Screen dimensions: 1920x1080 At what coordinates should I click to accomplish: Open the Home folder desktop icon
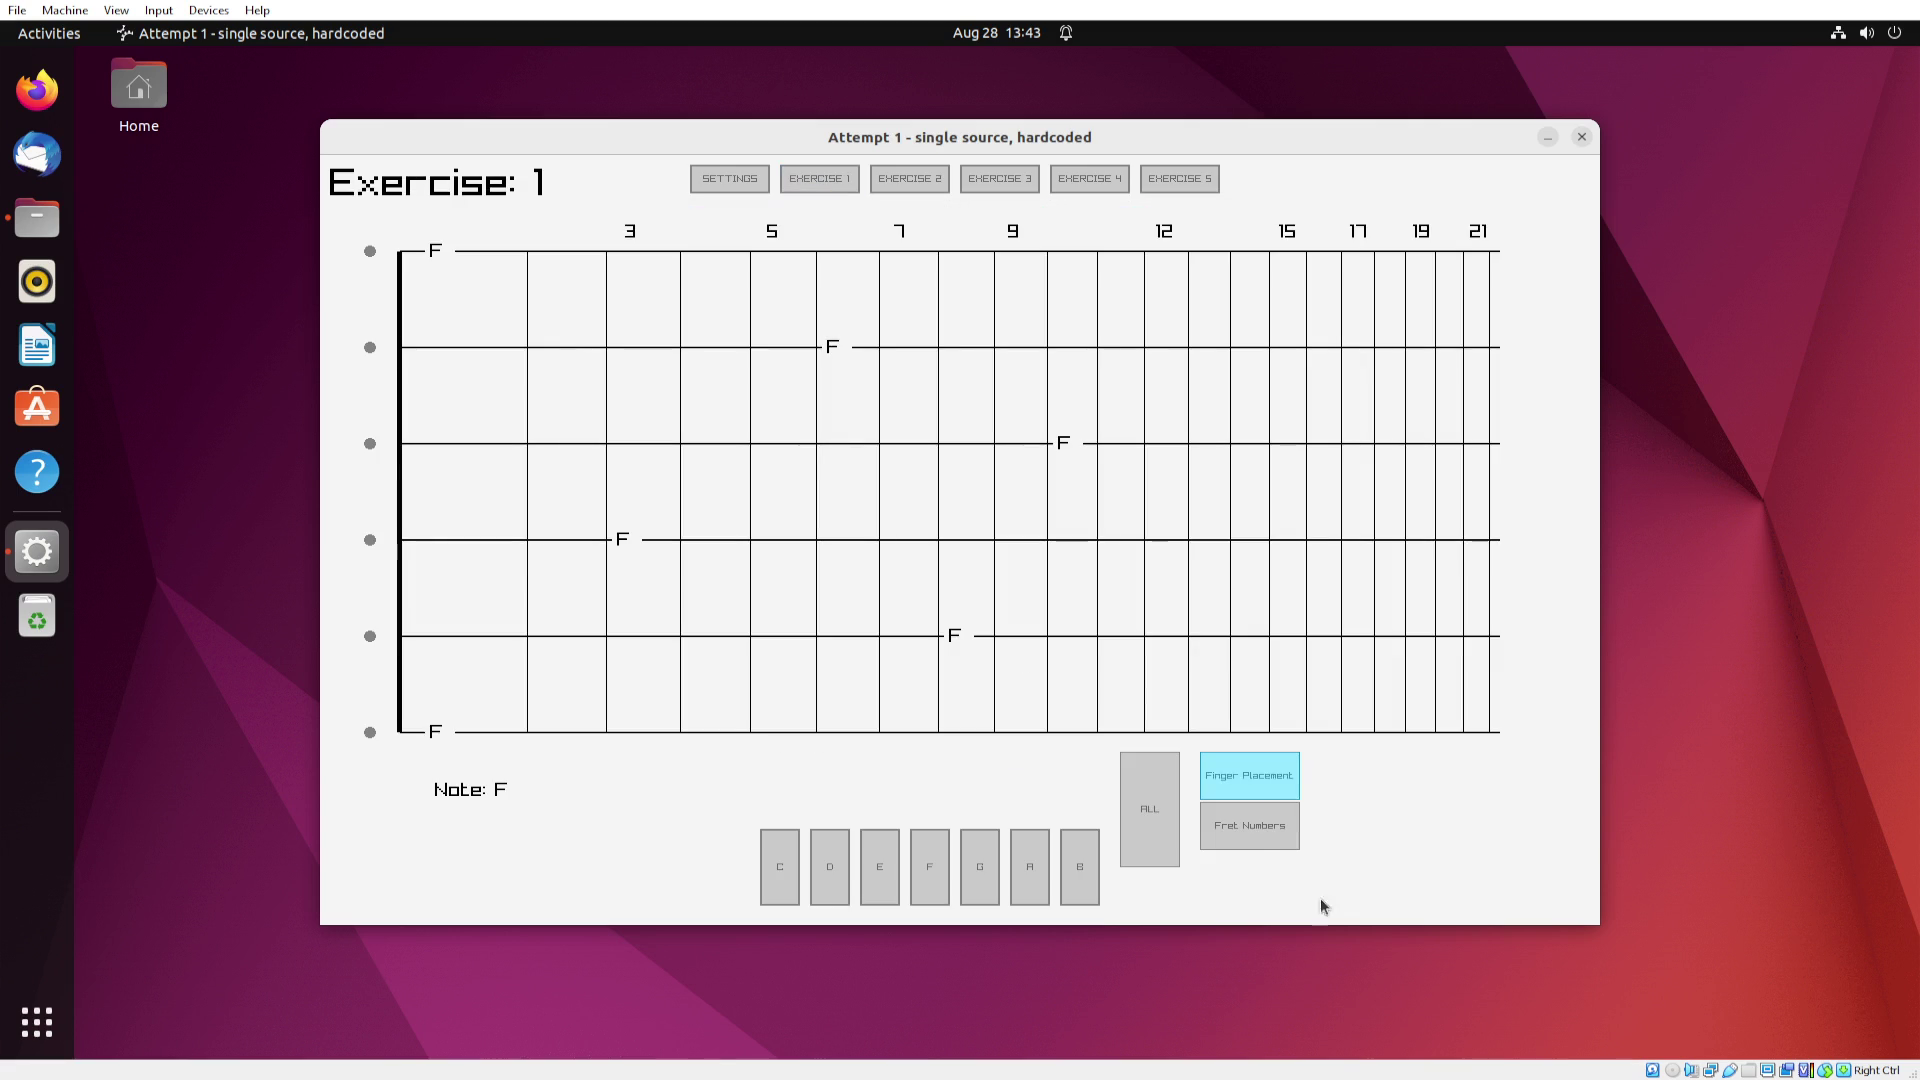(139, 96)
